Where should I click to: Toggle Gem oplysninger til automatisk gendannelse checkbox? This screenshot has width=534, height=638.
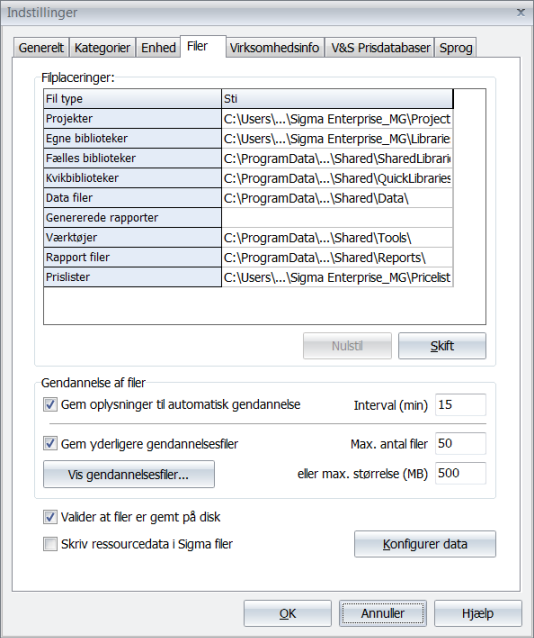click(x=50, y=404)
